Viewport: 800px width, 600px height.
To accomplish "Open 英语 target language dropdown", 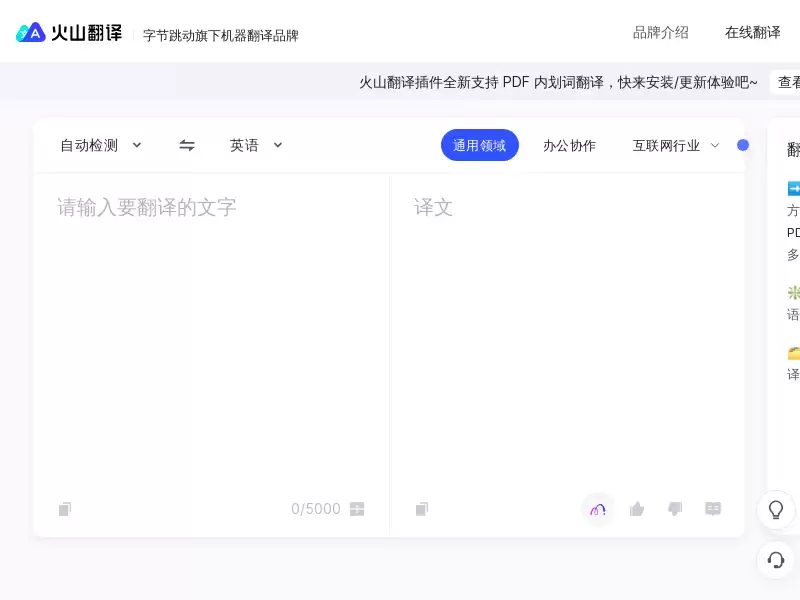I will point(256,145).
